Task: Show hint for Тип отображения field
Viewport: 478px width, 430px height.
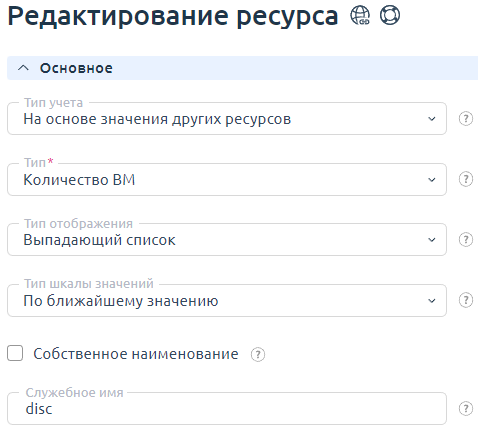Action: (x=466, y=240)
